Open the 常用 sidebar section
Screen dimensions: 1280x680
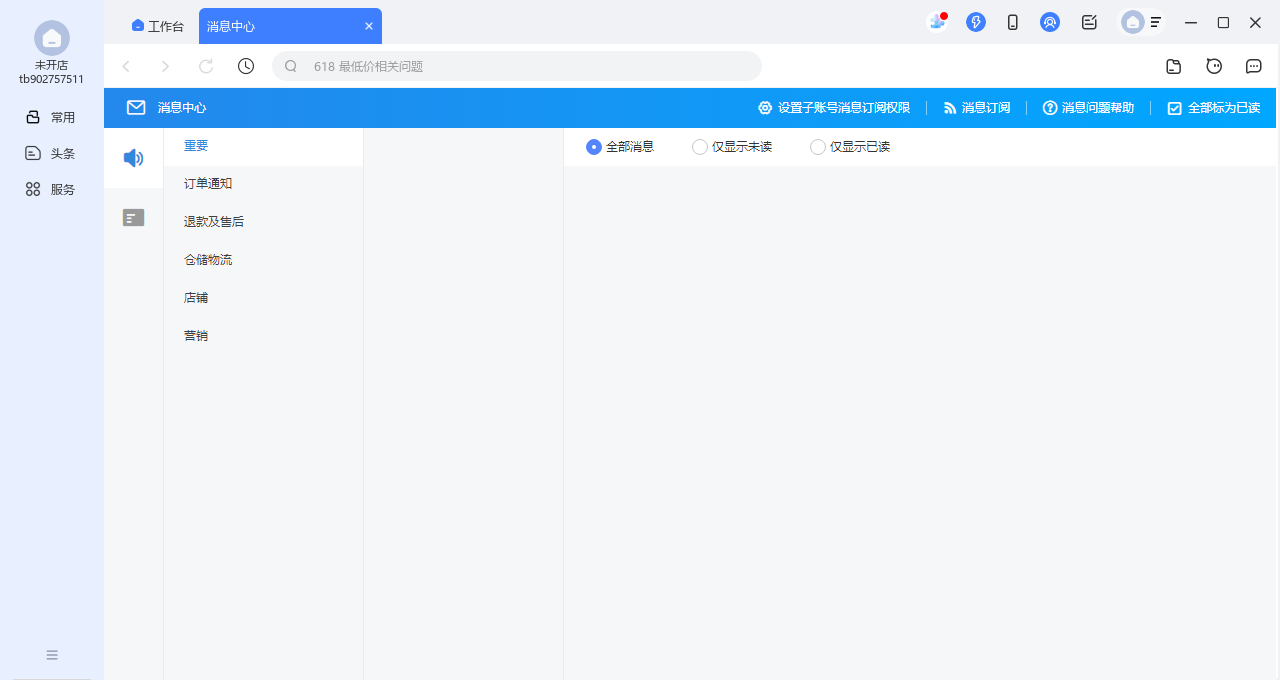[50, 117]
